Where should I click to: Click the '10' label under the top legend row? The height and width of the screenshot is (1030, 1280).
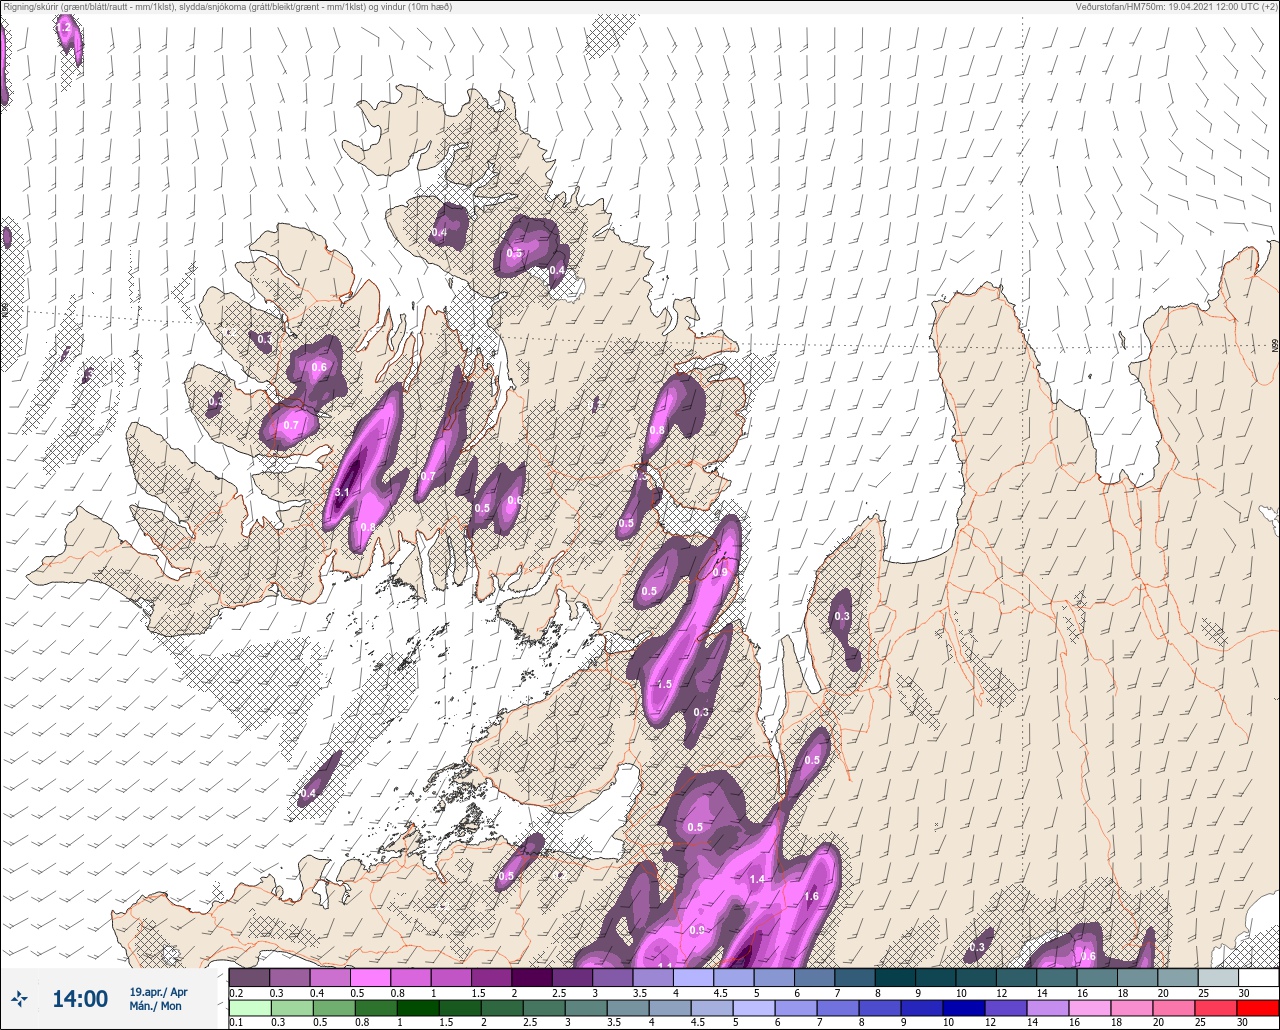[x=960, y=992]
